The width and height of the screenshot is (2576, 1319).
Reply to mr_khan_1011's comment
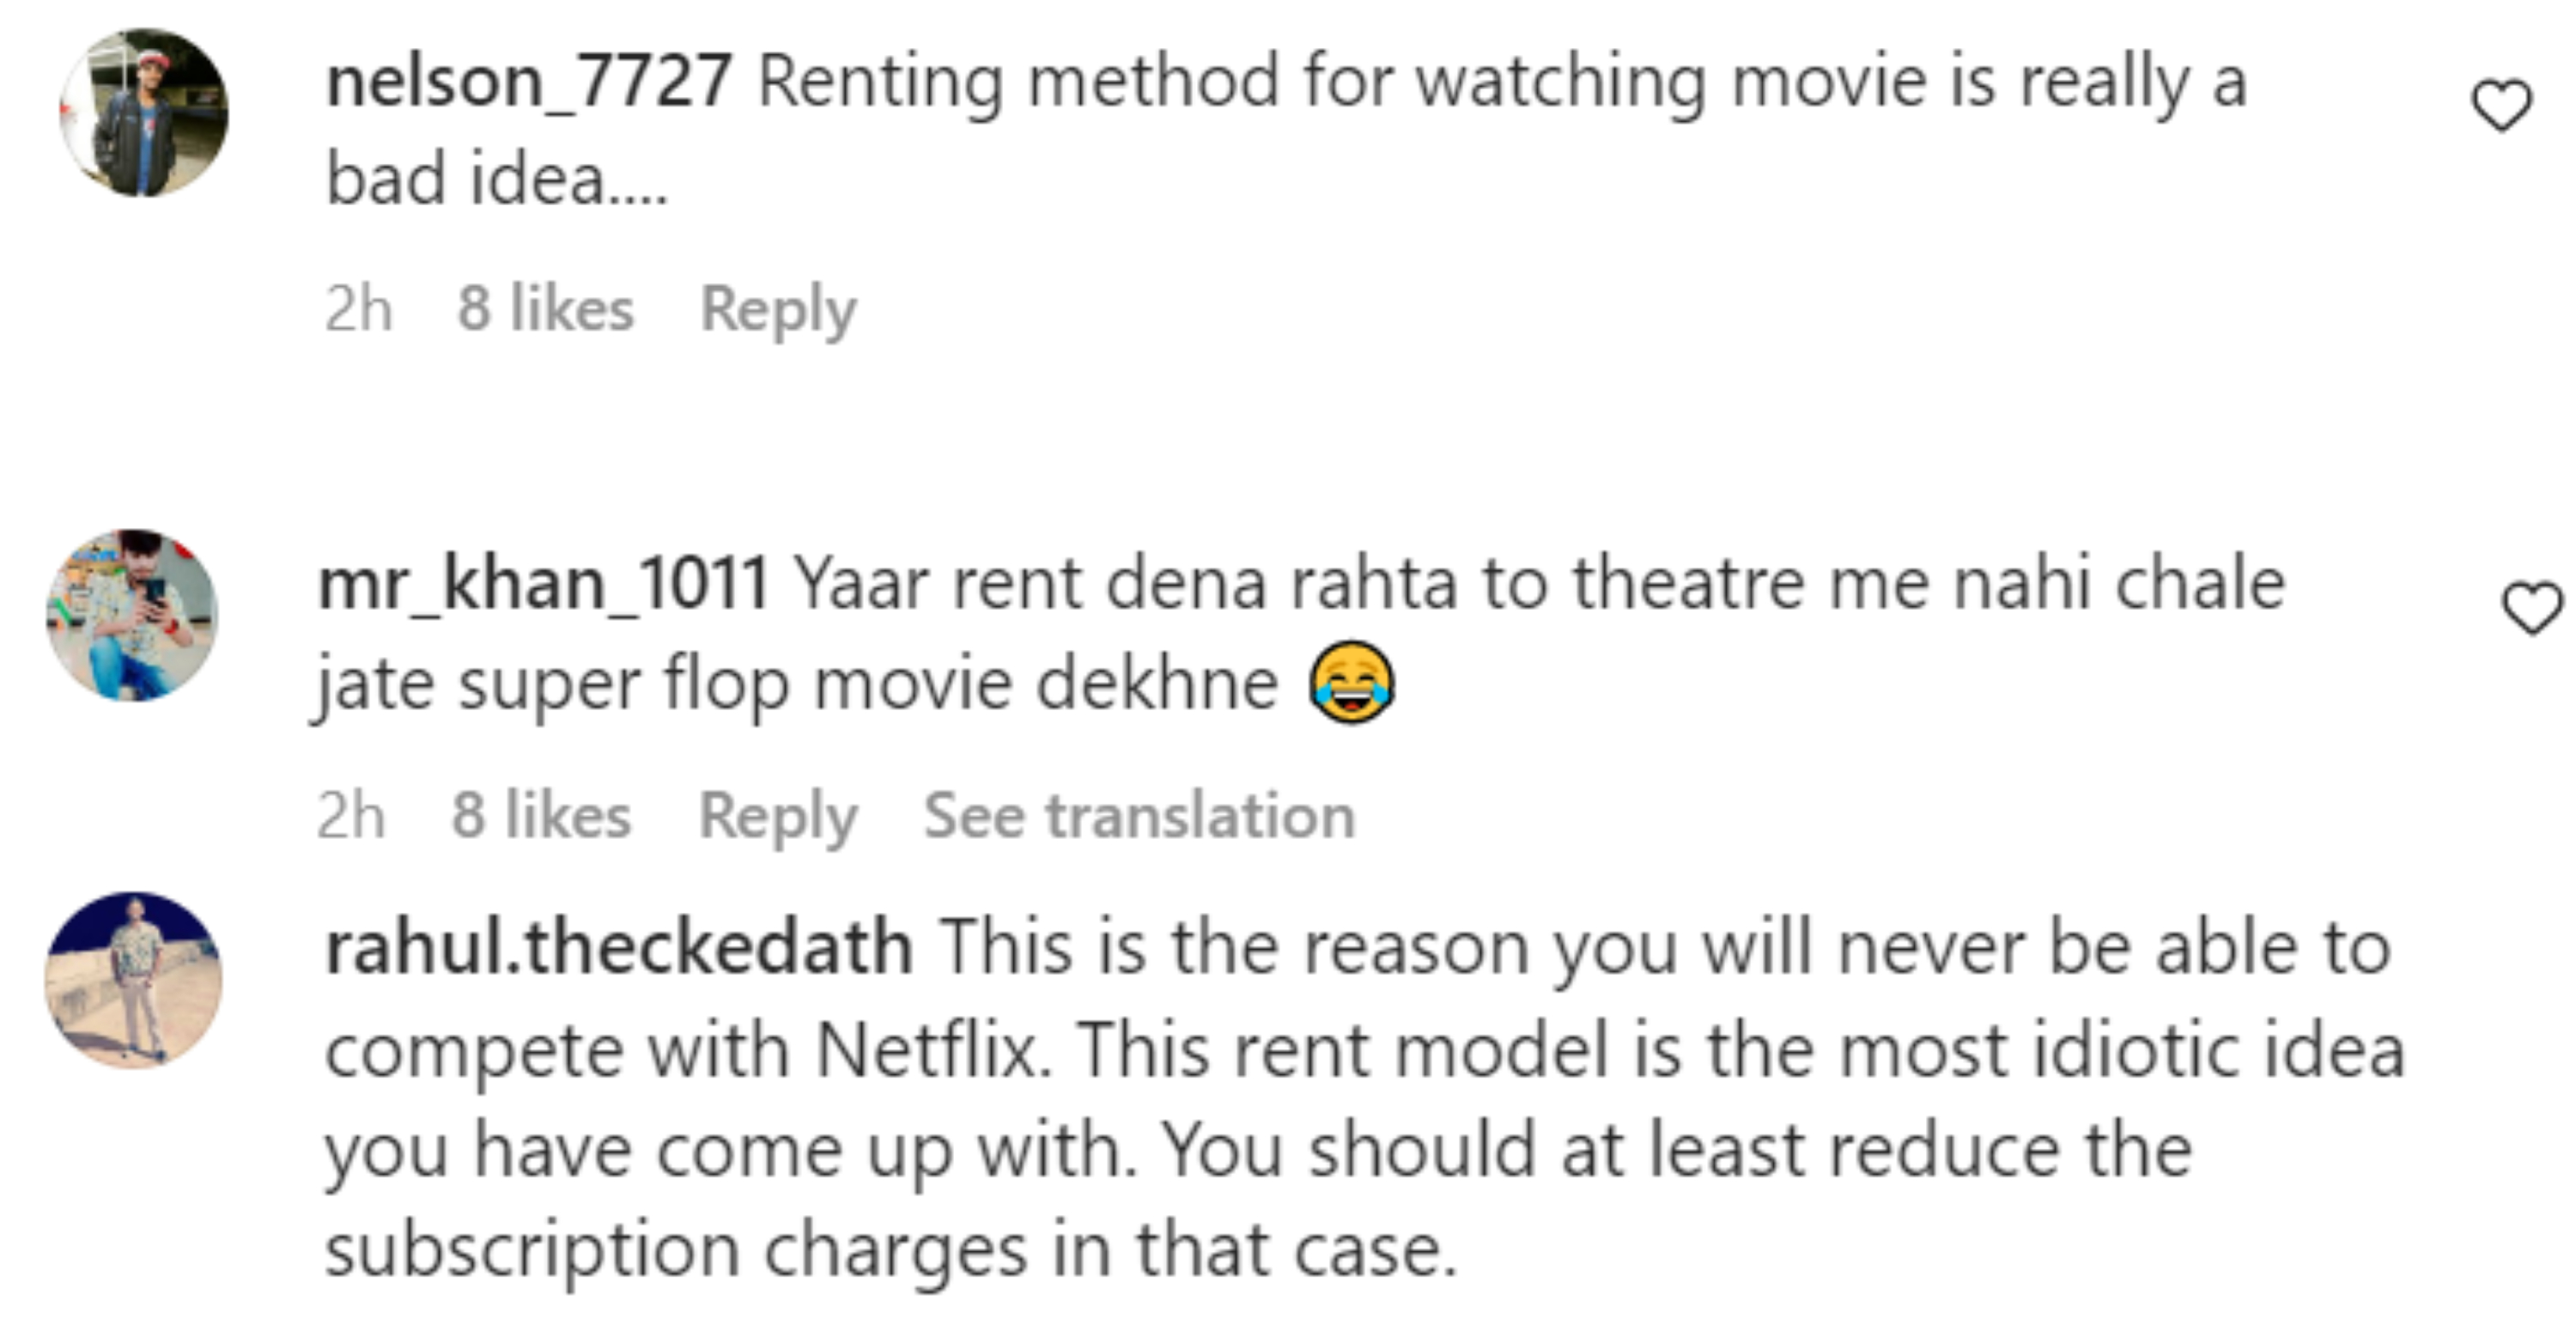click(x=777, y=816)
